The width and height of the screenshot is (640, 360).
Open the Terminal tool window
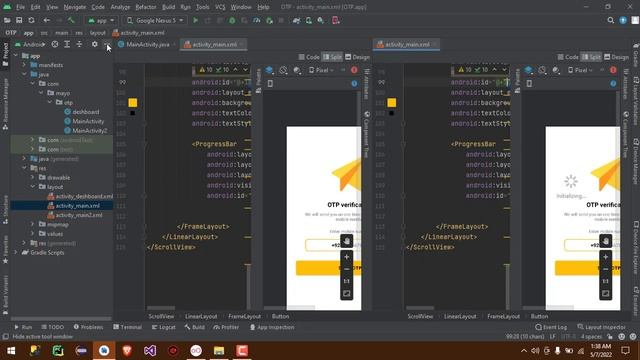[128, 327]
